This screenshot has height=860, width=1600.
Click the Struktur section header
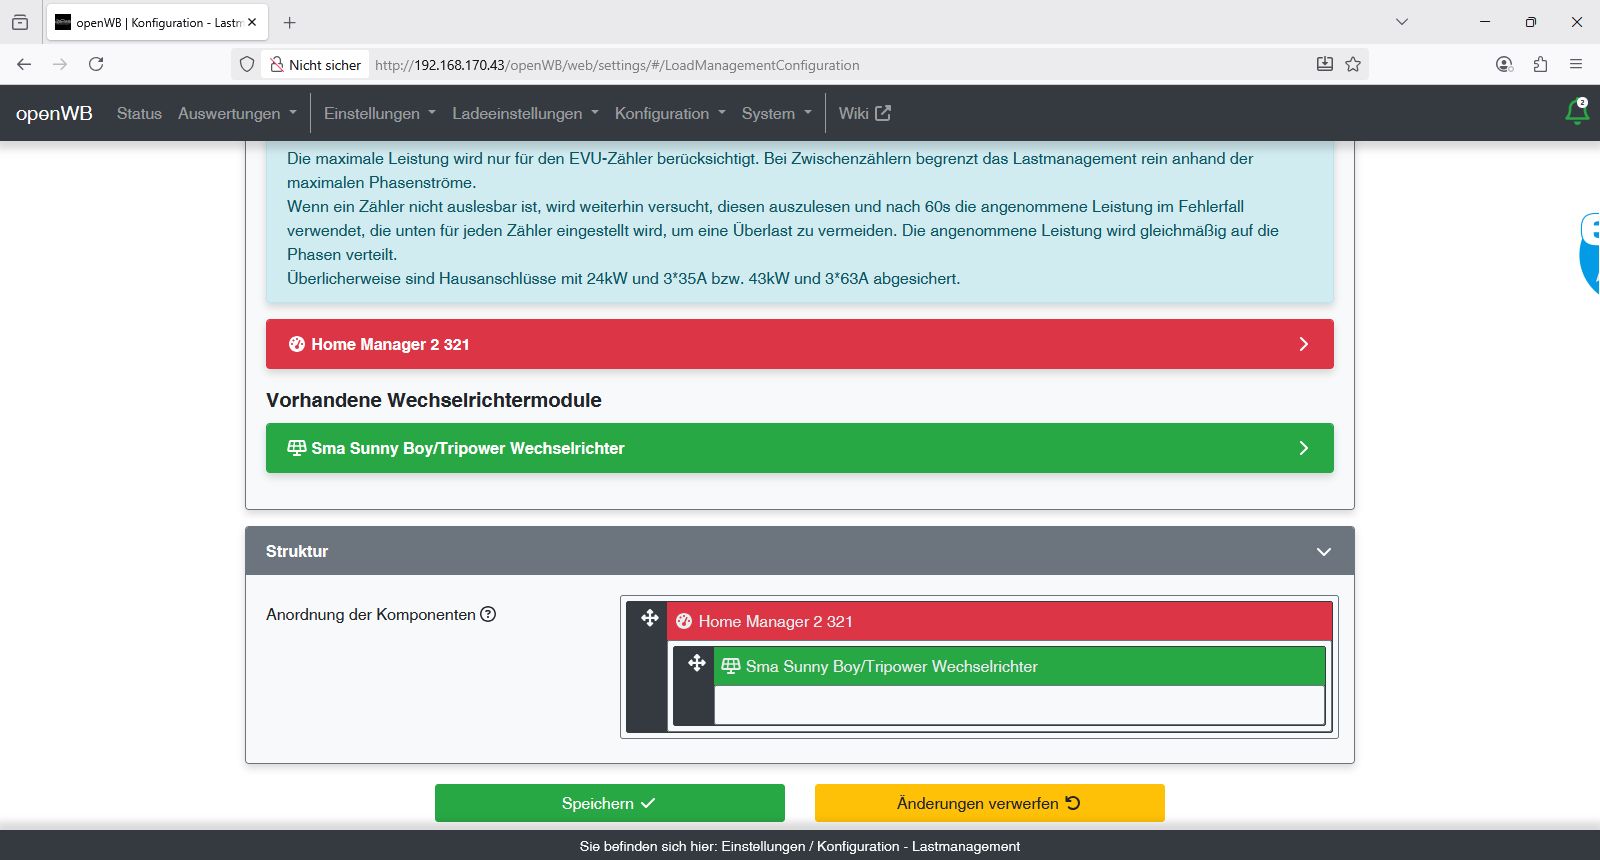(x=800, y=551)
